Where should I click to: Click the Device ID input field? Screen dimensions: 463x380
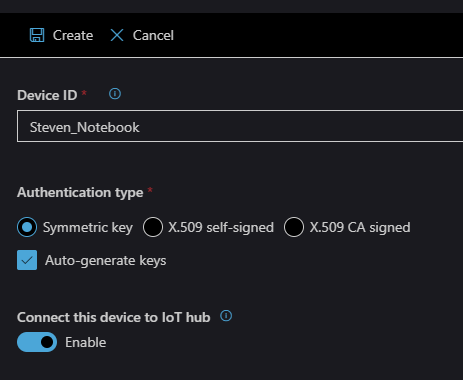pos(240,126)
